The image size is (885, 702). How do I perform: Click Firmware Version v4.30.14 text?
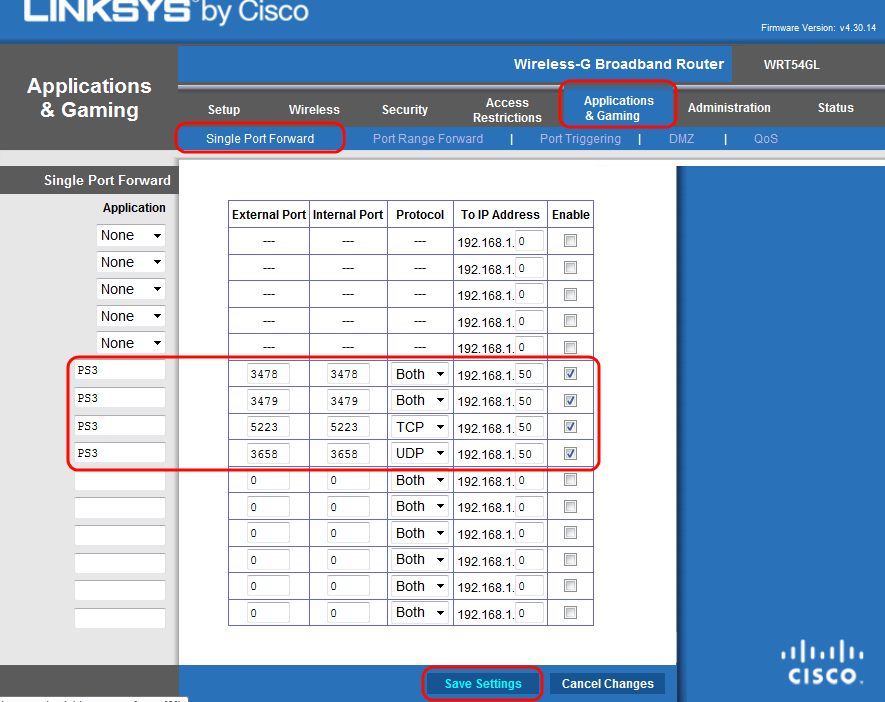818,28
